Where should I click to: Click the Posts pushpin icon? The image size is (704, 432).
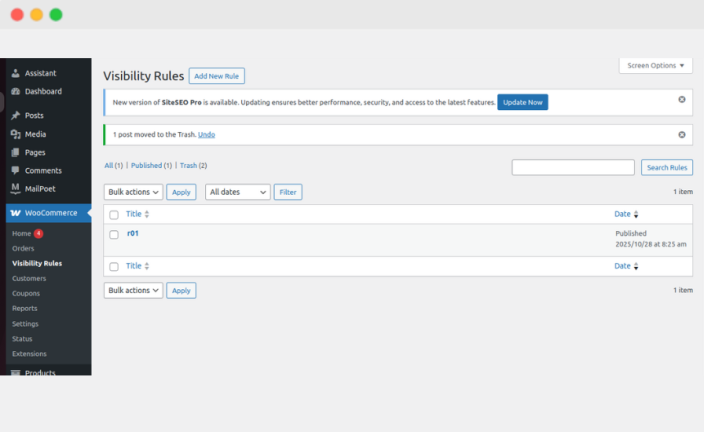pos(15,116)
